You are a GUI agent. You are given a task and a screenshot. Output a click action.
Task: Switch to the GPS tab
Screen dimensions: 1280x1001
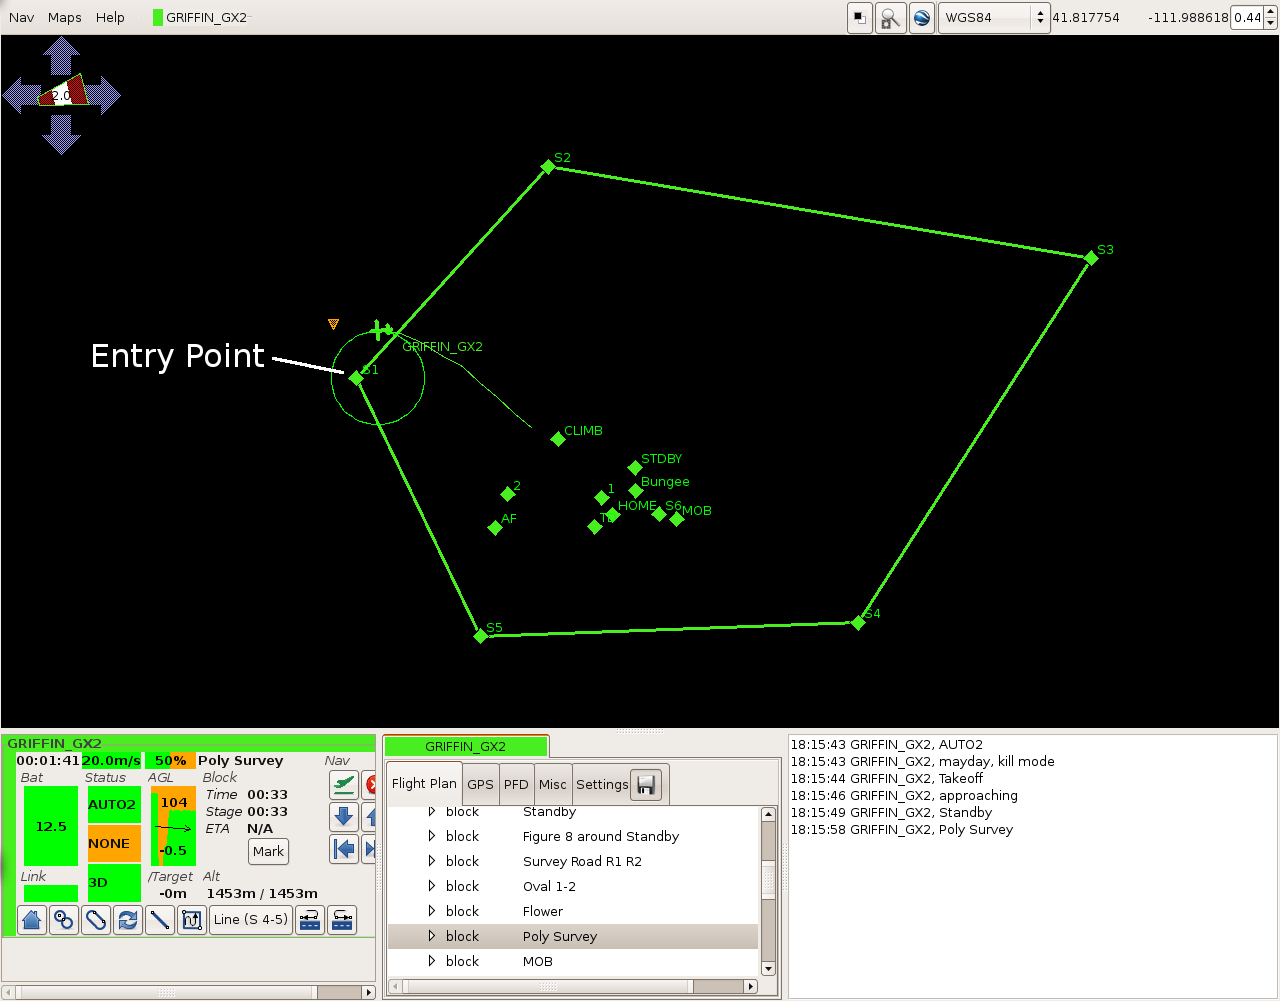click(x=480, y=785)
